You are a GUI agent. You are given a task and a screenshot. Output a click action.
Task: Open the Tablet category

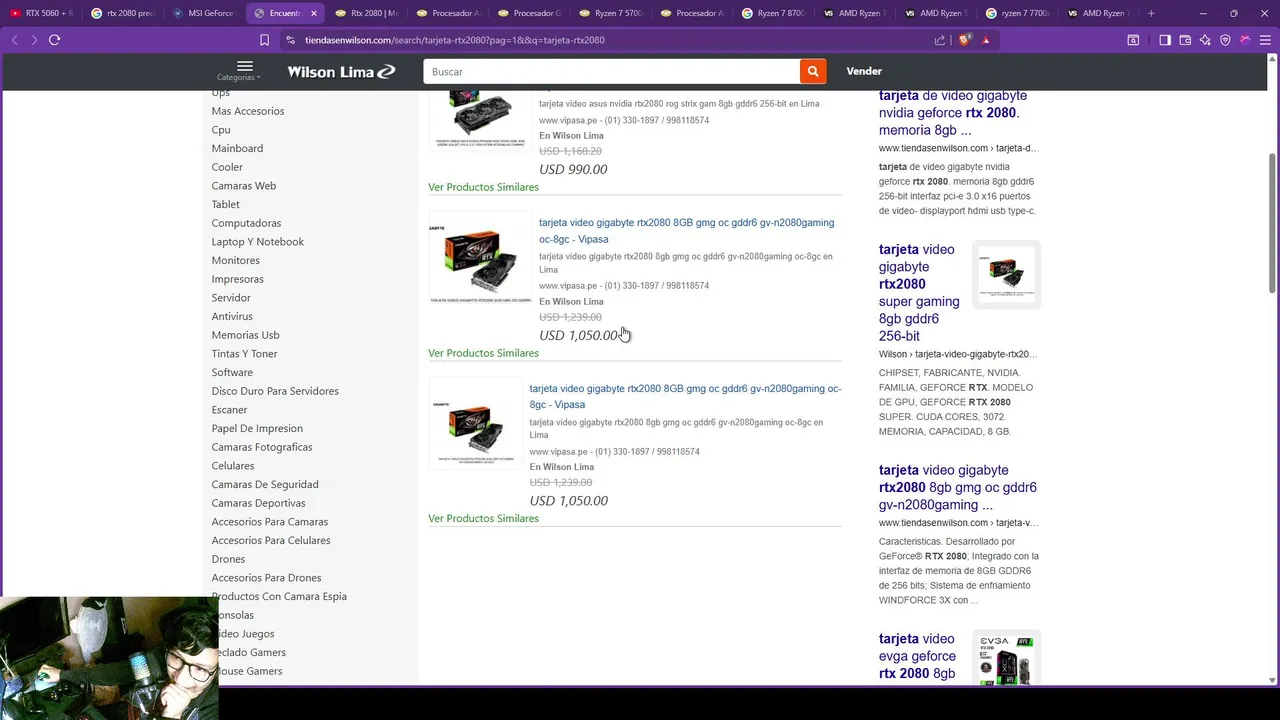click(225, 204)
